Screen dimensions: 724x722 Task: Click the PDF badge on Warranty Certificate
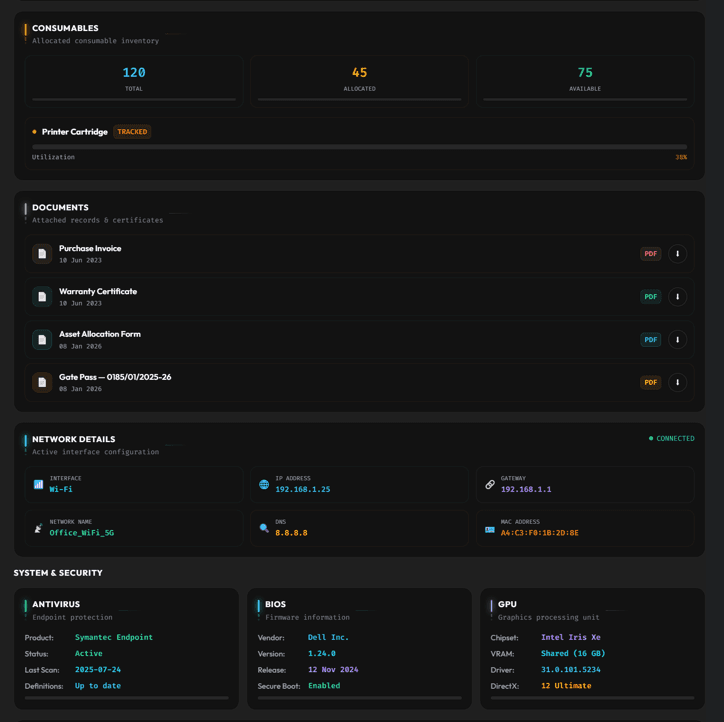pos(651,296)
